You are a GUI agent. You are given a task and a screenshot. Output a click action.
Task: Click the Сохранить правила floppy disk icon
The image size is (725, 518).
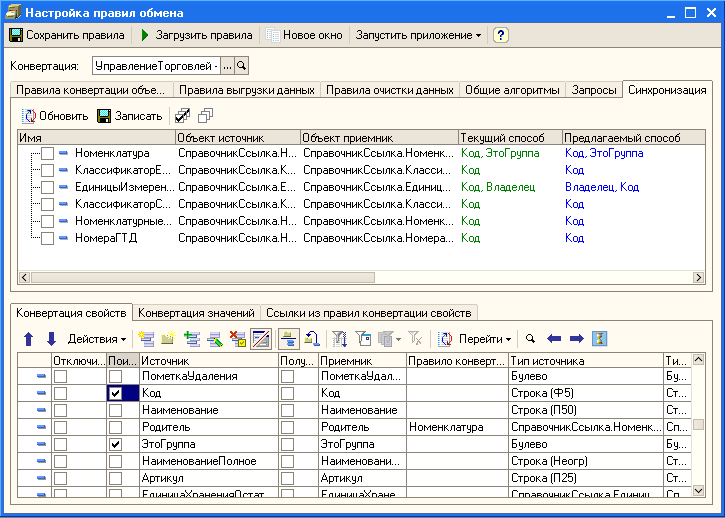tap(16, 35)
